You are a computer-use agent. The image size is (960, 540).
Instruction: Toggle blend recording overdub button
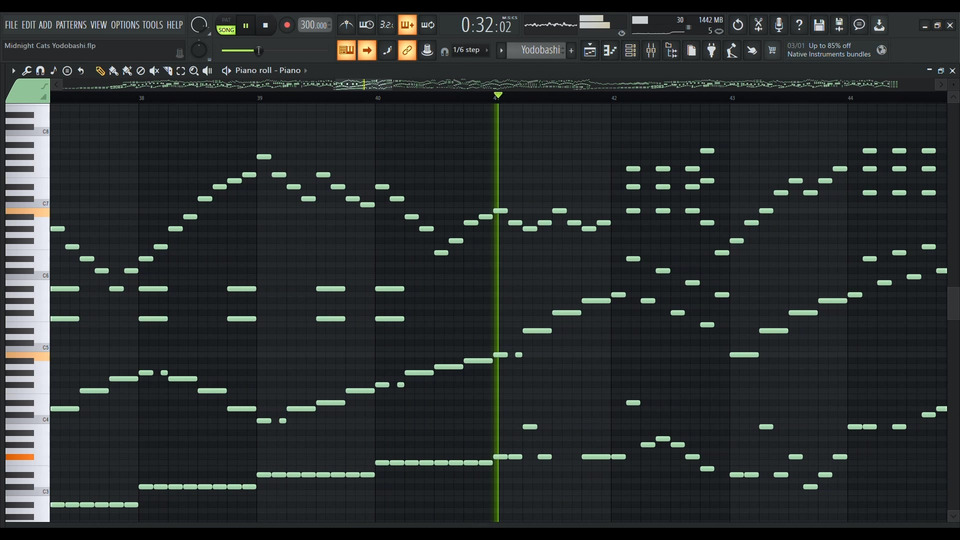[x=407, y=25]
